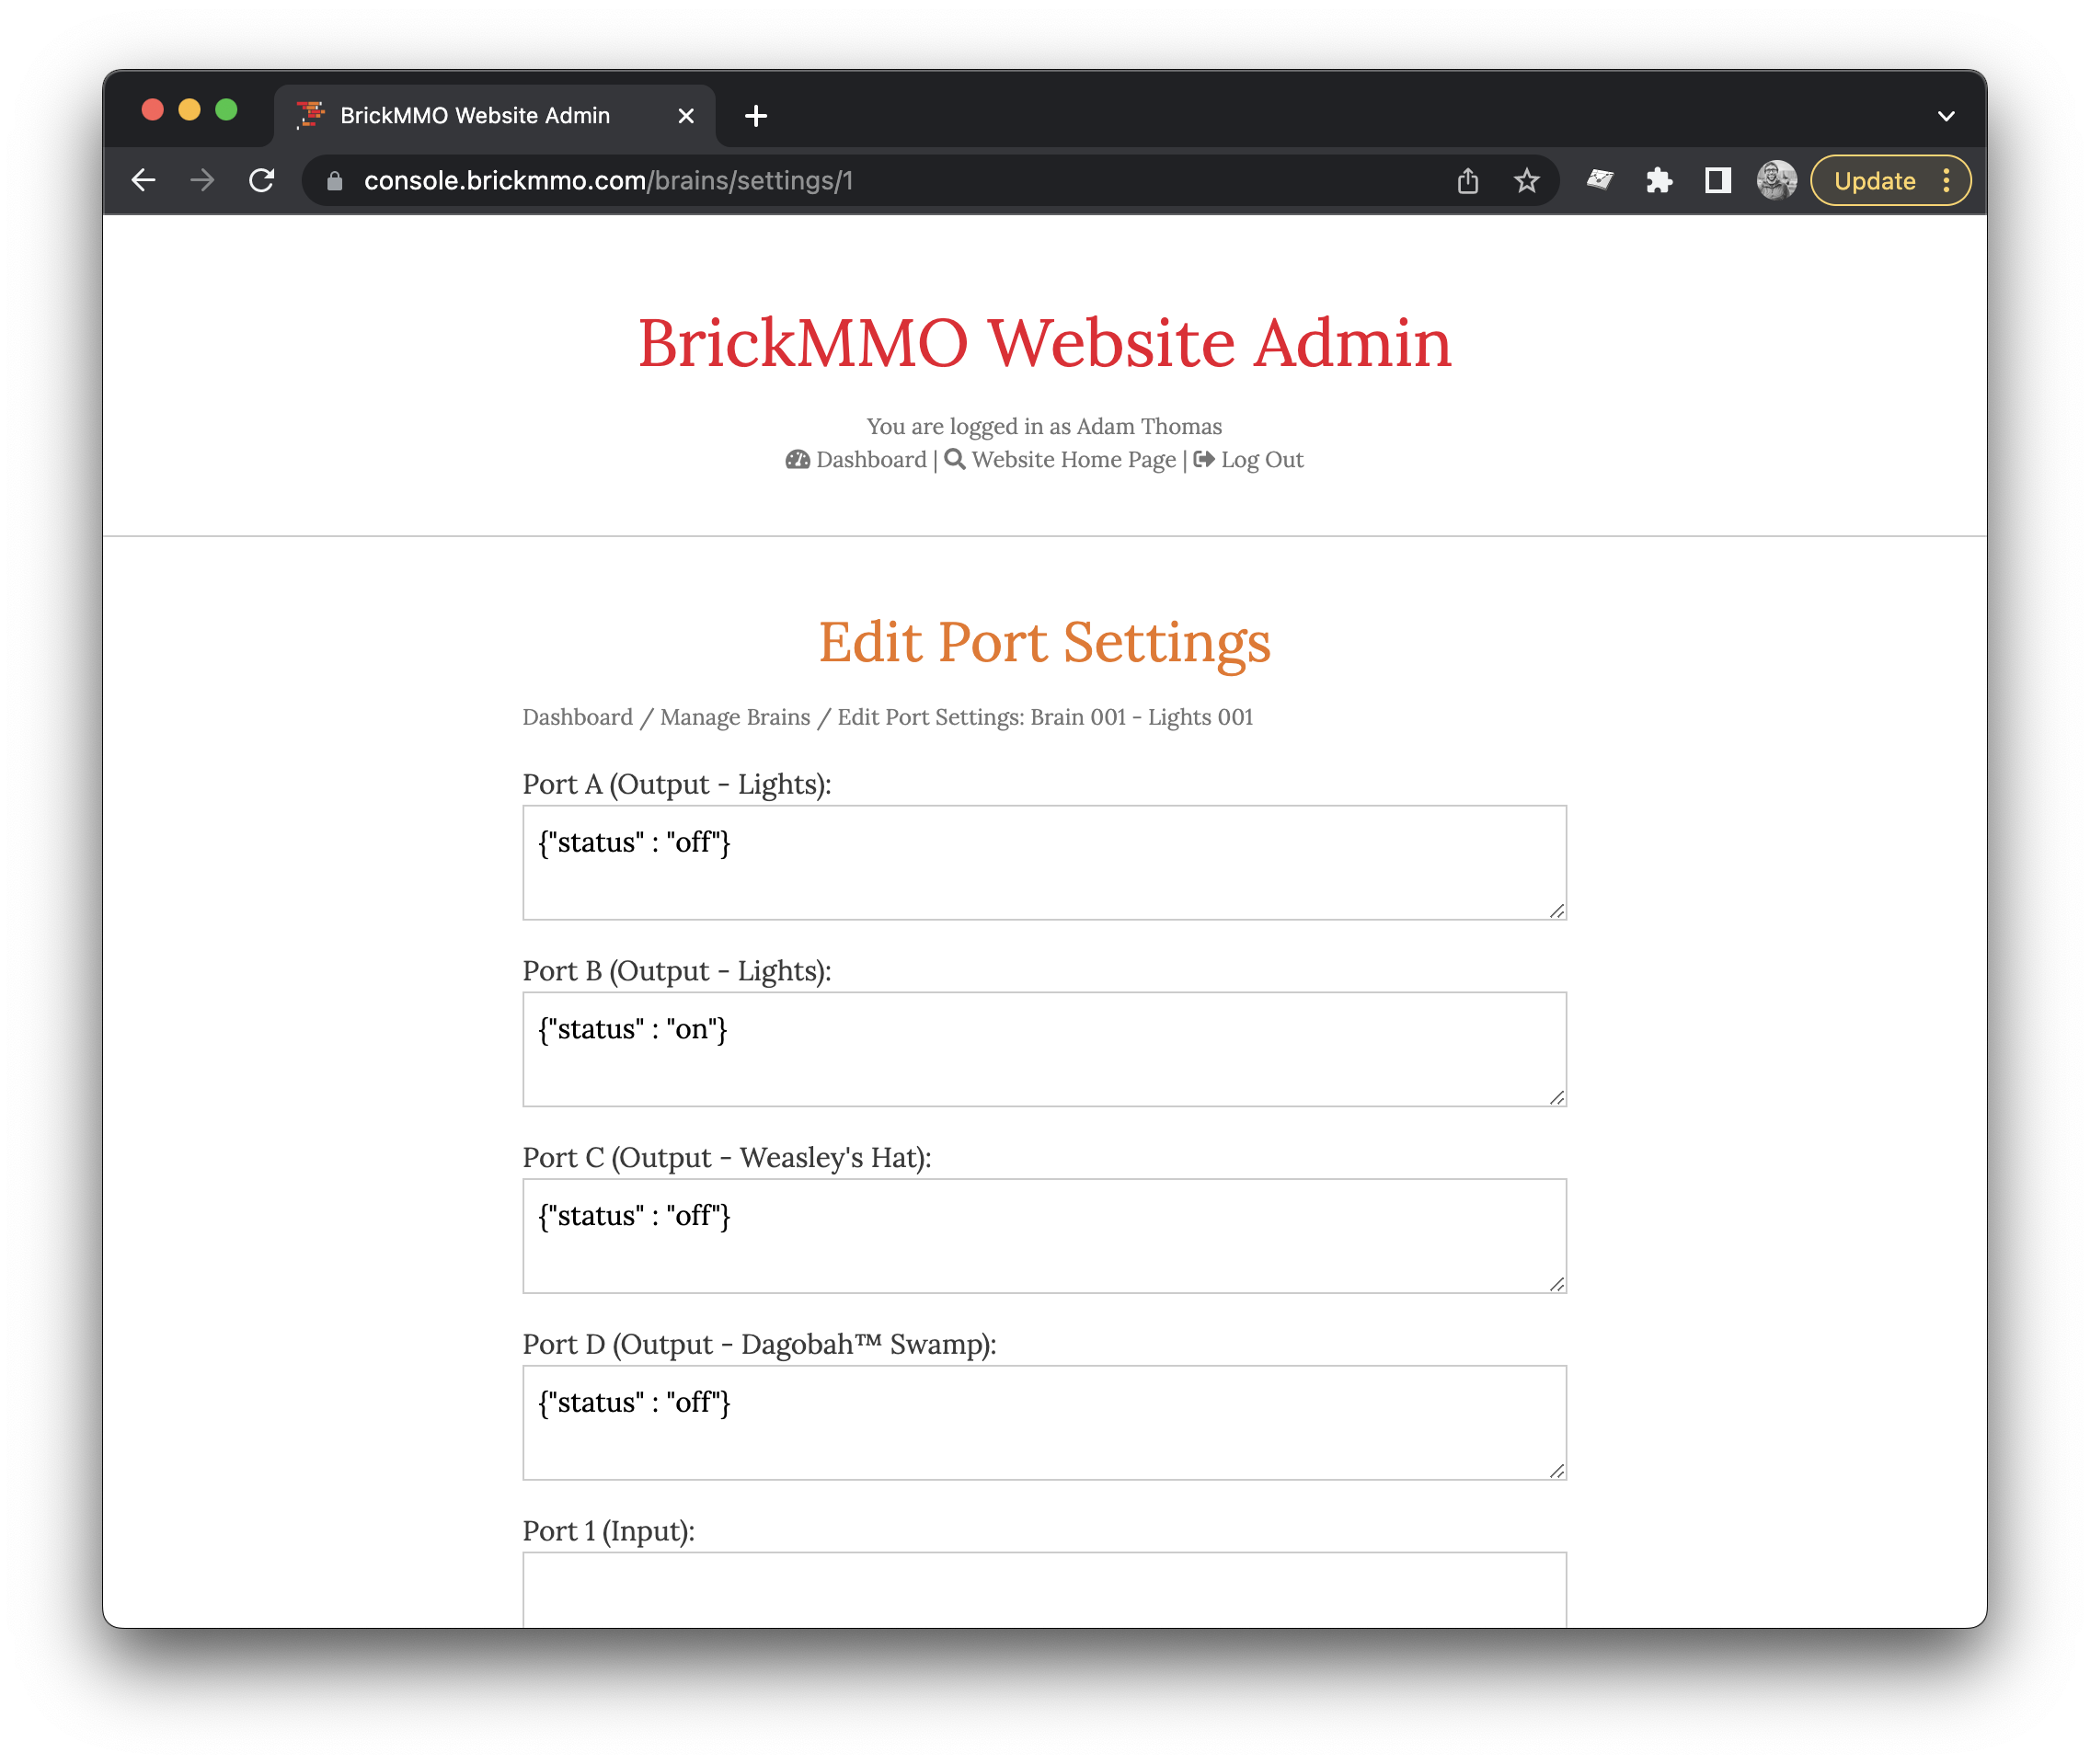Close the BrickMMO Website Admin tab
The image size is (2090, 1764).
(x=686, y=116)
